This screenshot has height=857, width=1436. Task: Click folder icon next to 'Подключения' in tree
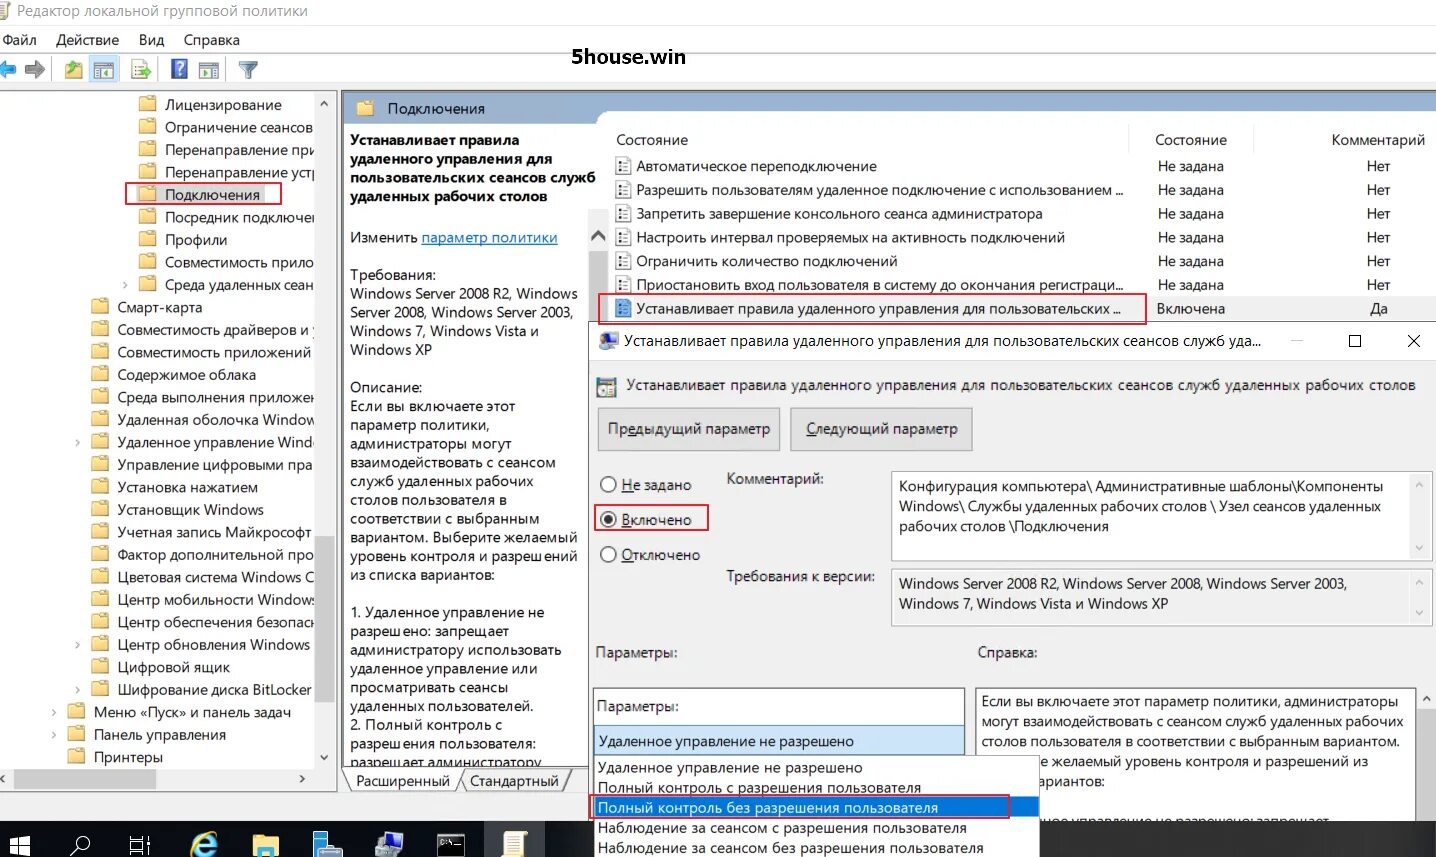click(x=148, y=194)
